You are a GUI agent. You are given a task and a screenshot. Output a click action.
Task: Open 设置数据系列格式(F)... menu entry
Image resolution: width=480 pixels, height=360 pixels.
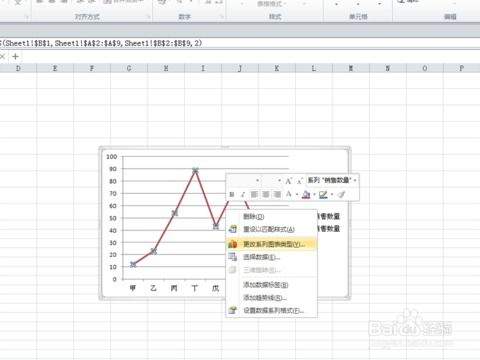tap(271, 310)
